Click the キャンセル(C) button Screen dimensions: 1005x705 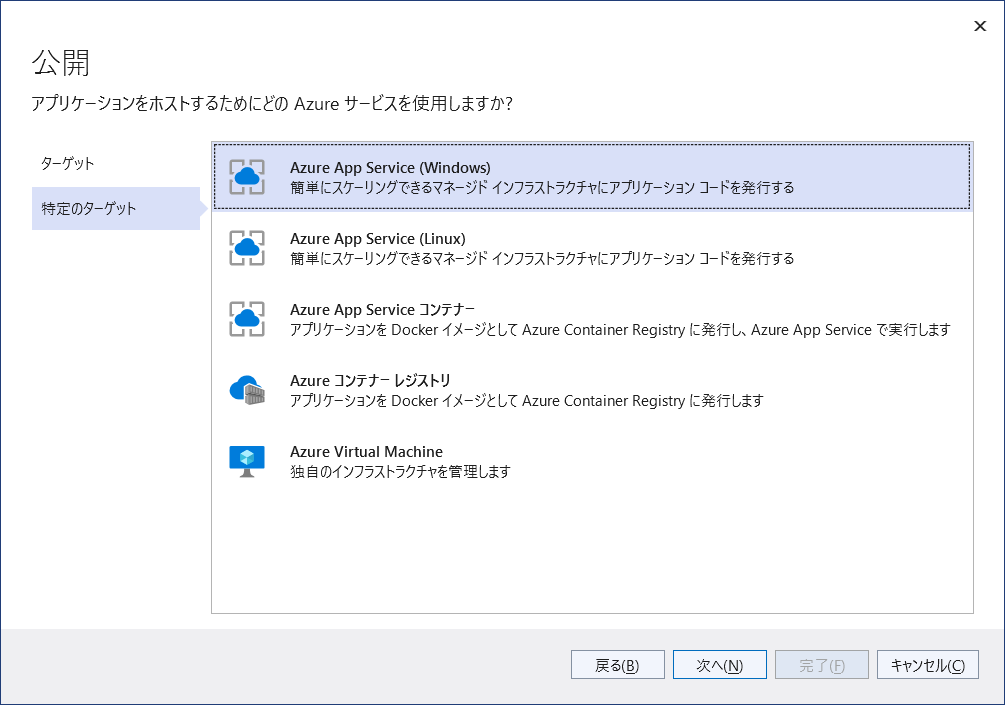(926, 664)
